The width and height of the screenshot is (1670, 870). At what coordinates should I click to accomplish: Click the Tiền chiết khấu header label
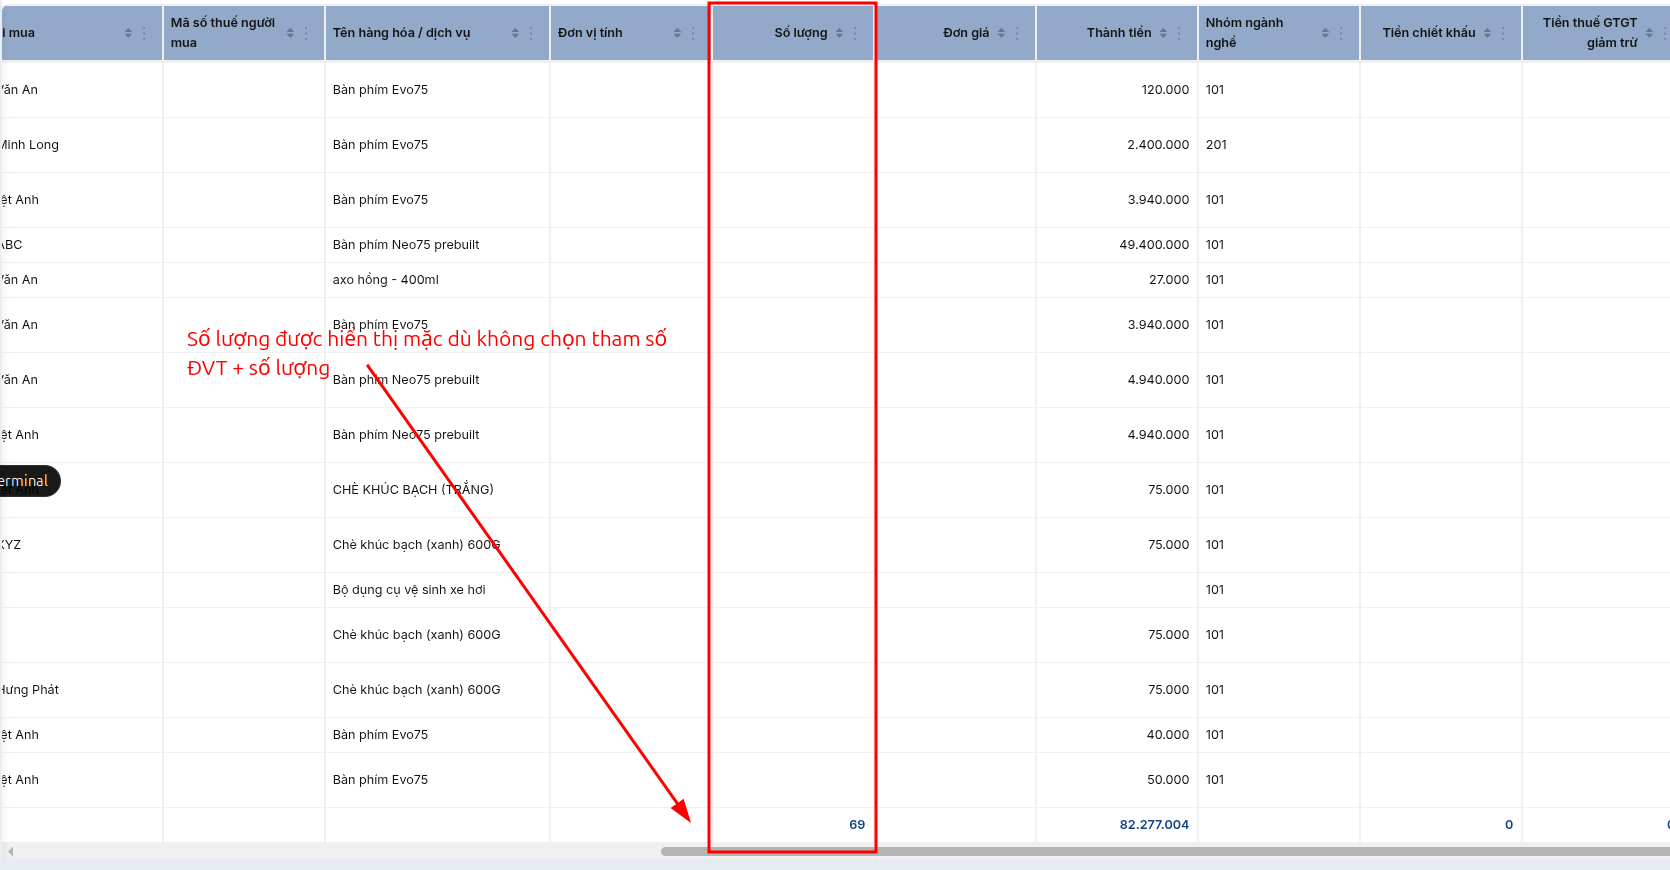click(x=1428, y=33)
